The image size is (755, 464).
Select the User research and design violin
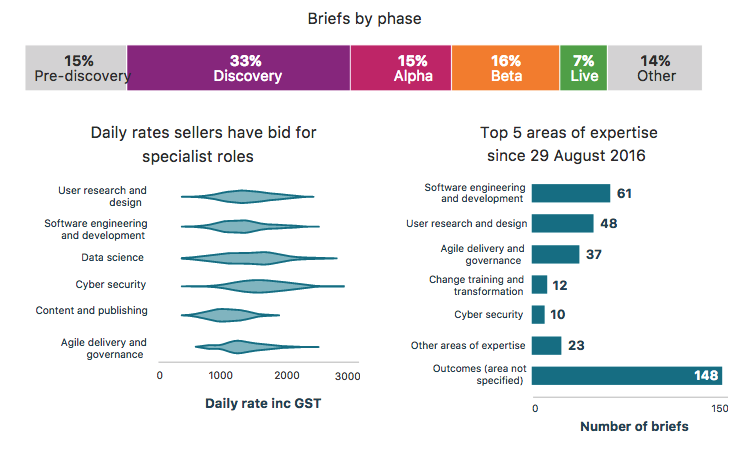point(247,197)
